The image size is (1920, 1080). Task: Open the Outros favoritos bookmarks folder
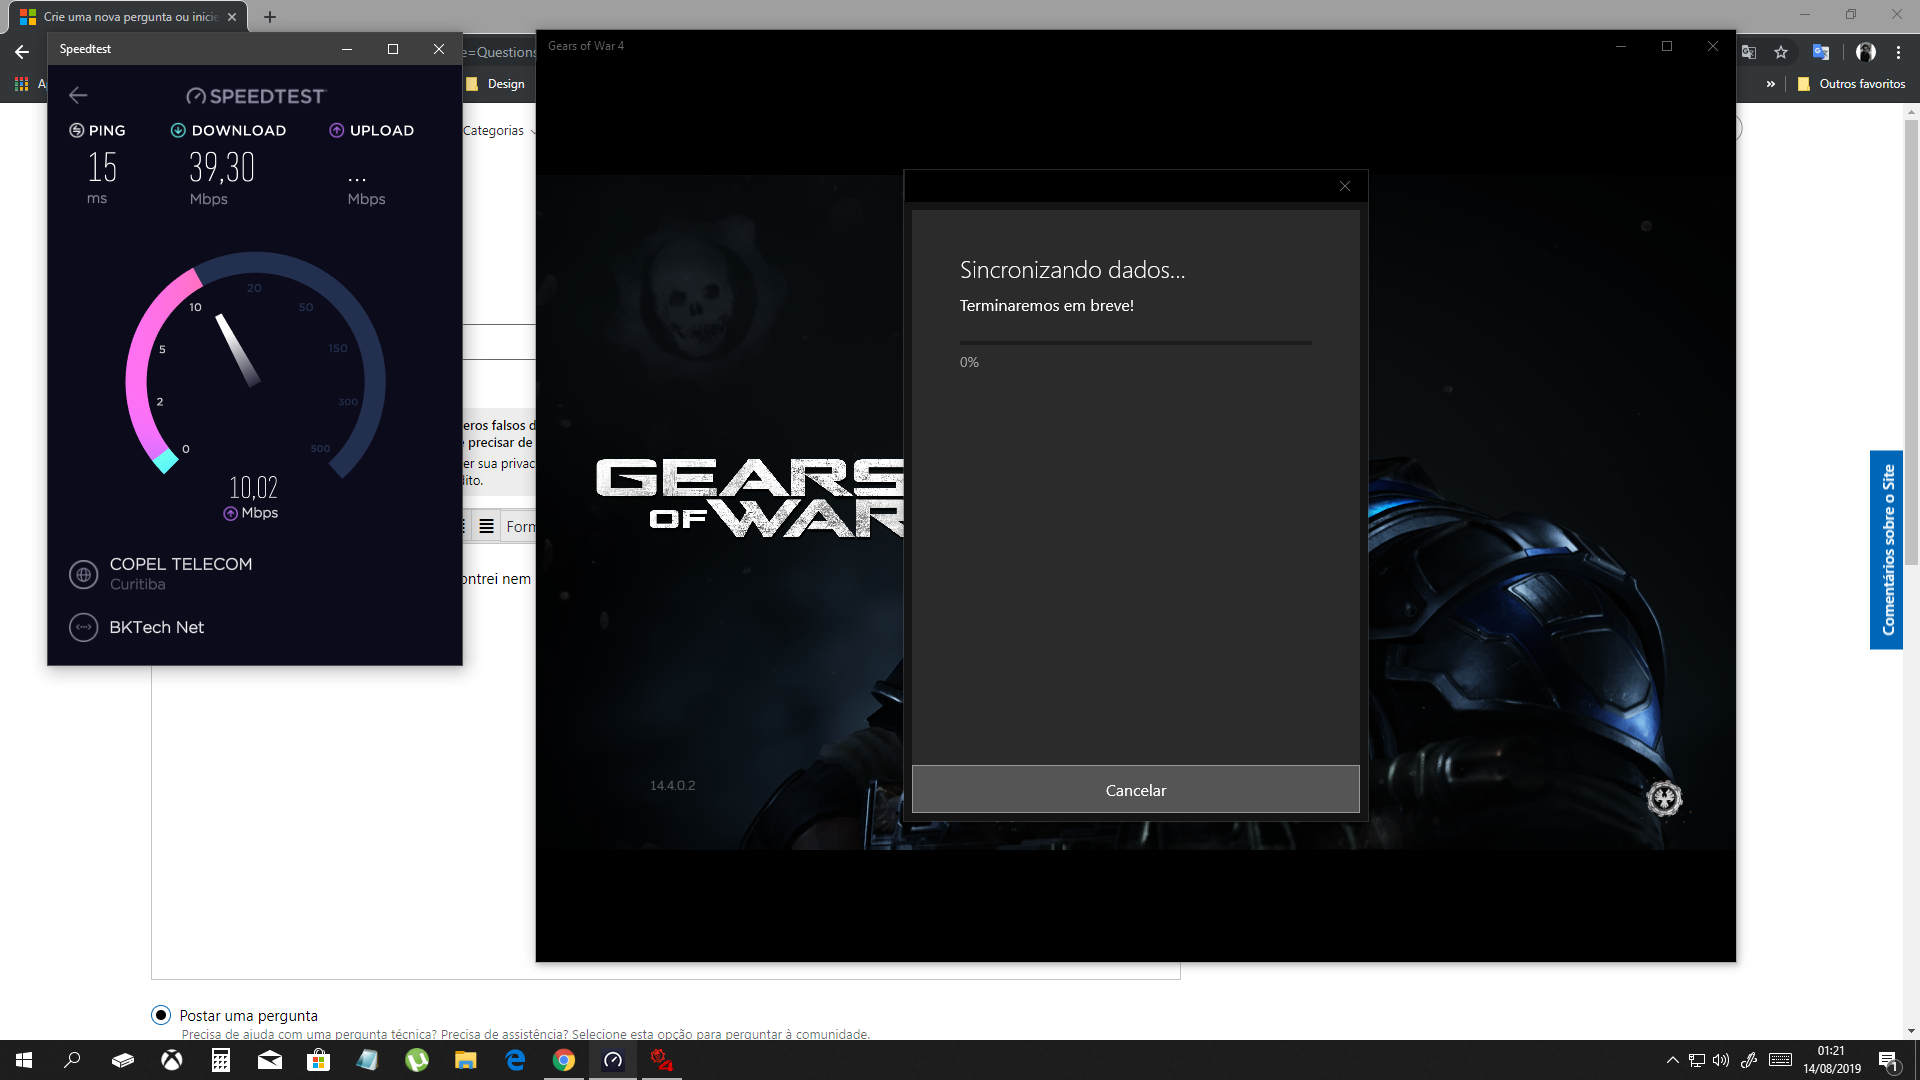1852,84
